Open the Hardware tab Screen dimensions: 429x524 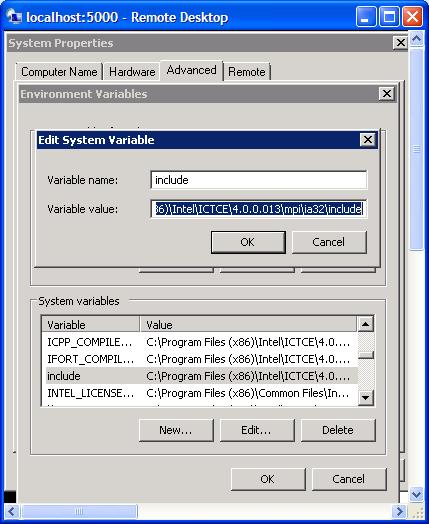[x=132, y=72]
